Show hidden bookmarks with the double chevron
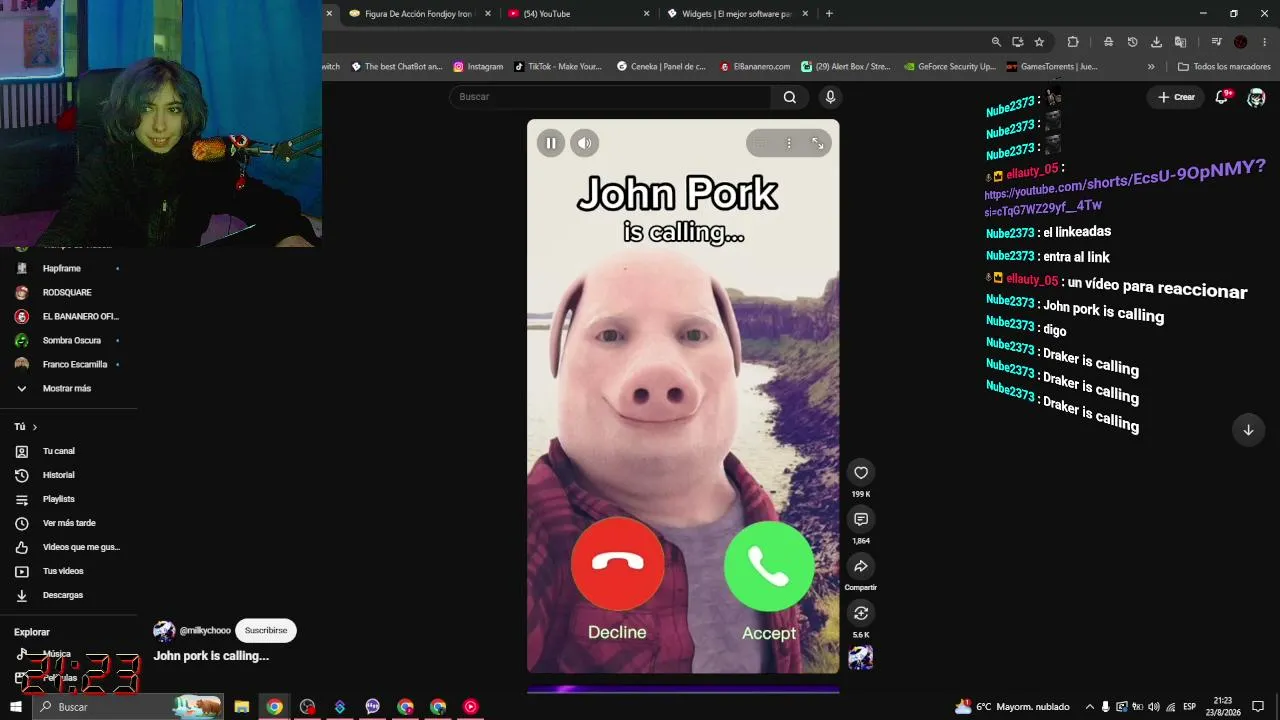This screenshot has width=1280, height=720. tap(1151, 67)
